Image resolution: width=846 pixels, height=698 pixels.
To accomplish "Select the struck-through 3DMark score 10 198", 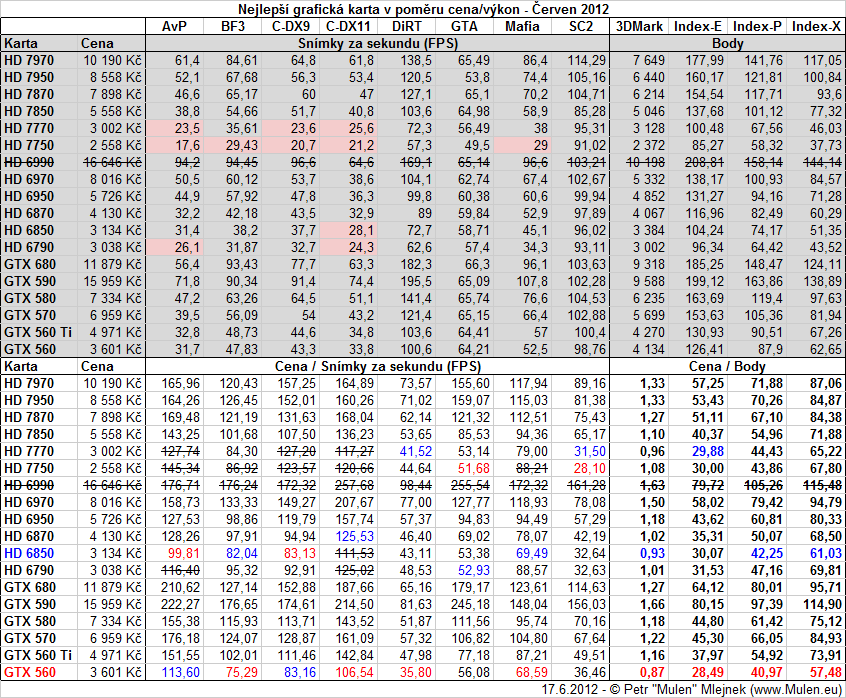I will click(x=645, y=162).
